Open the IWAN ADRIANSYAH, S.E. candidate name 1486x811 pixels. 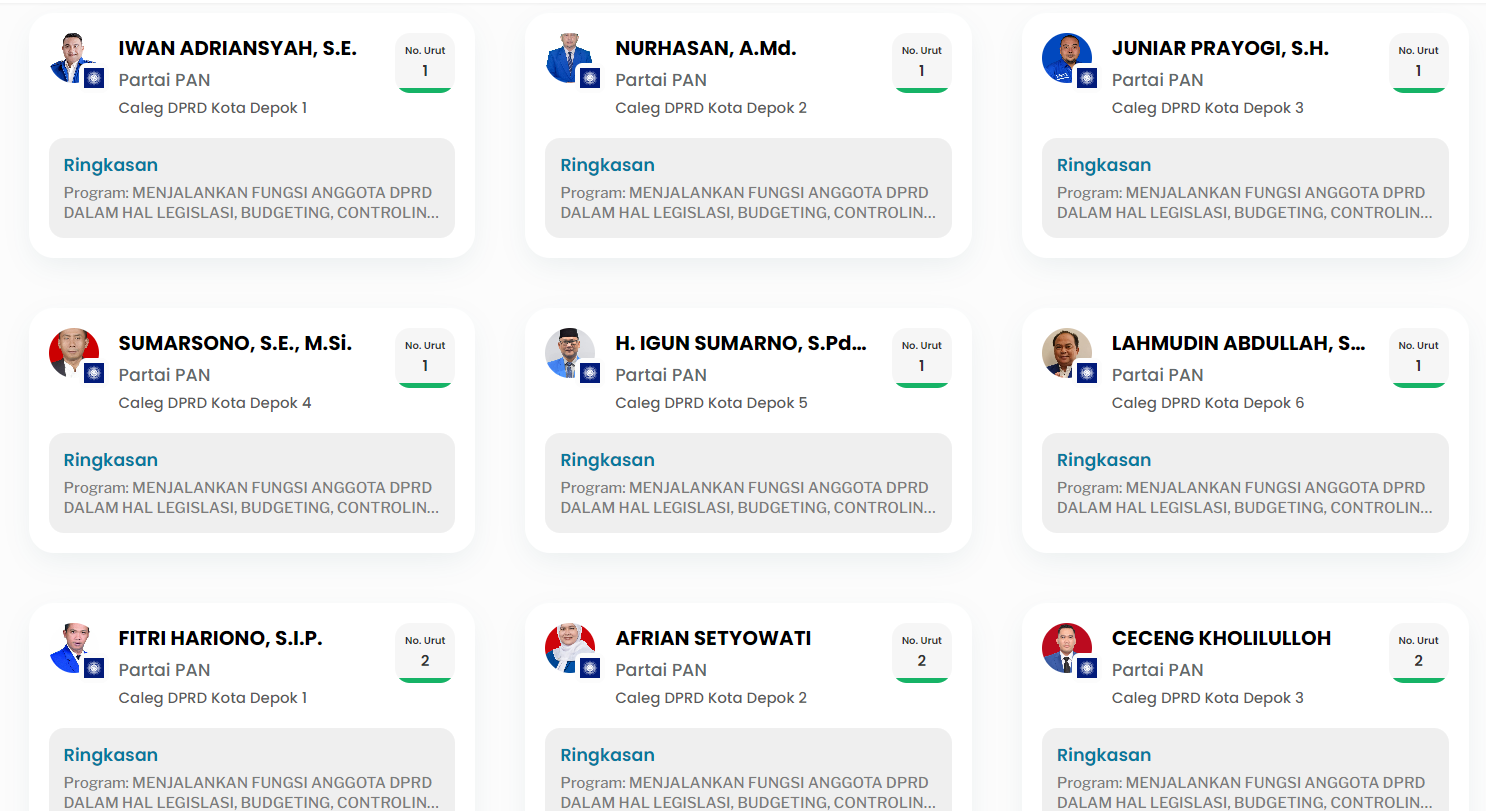click(238, 48)
